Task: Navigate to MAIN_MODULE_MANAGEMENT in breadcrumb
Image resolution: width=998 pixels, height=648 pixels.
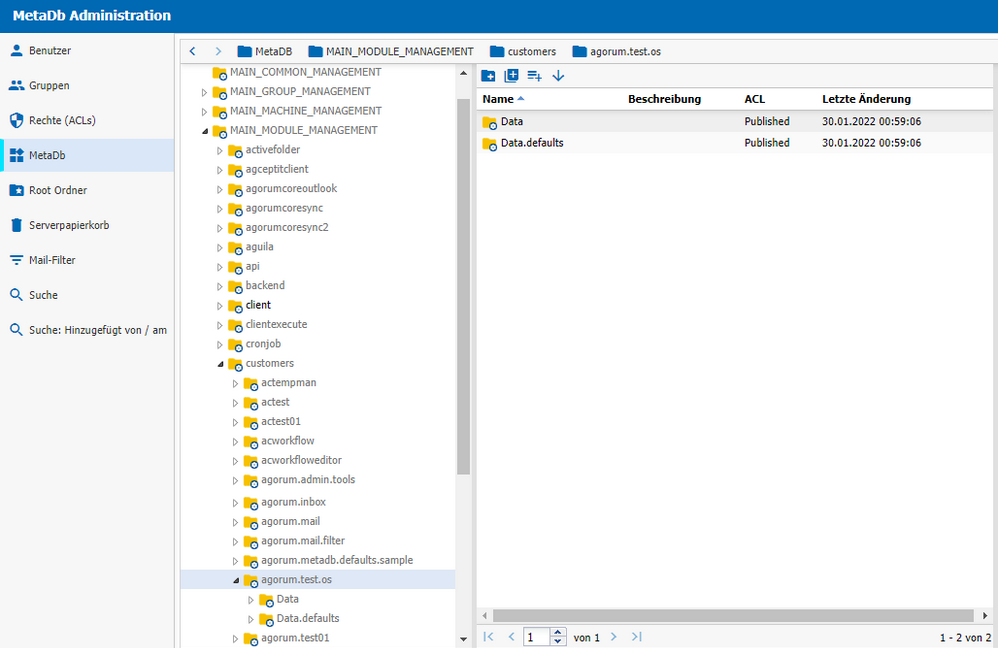Action: point(391,52)
